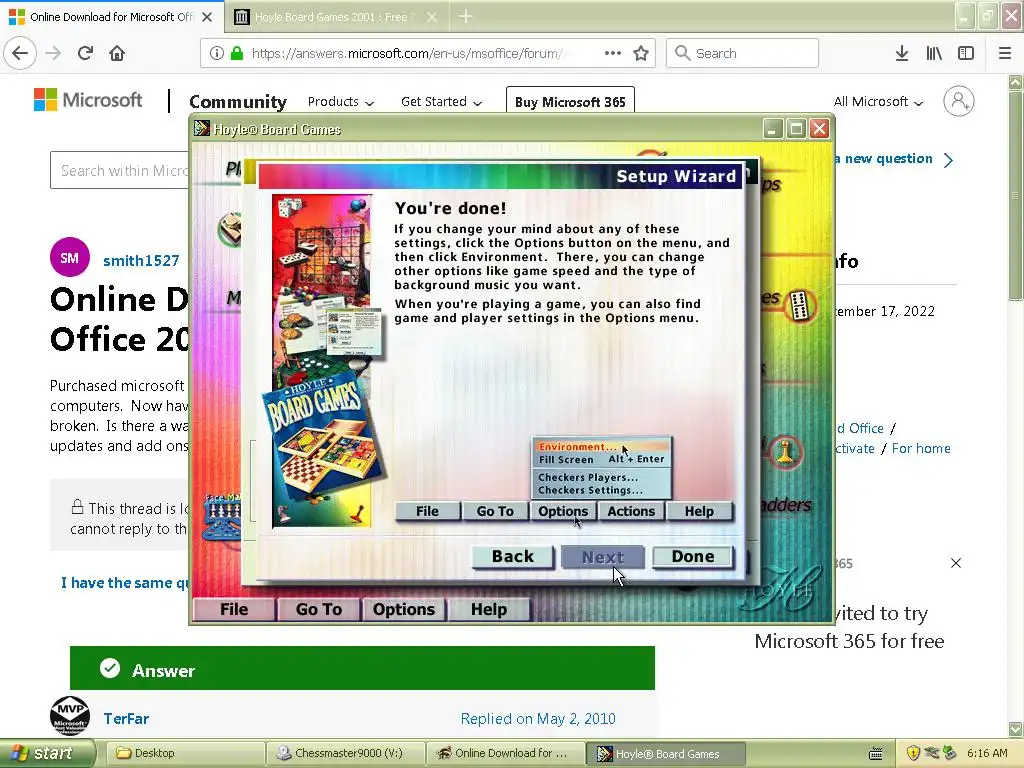Switch to Desktop taskbar item
Image resolution: width=1024 pixels, height=768 pixels.
click(185, 753)
